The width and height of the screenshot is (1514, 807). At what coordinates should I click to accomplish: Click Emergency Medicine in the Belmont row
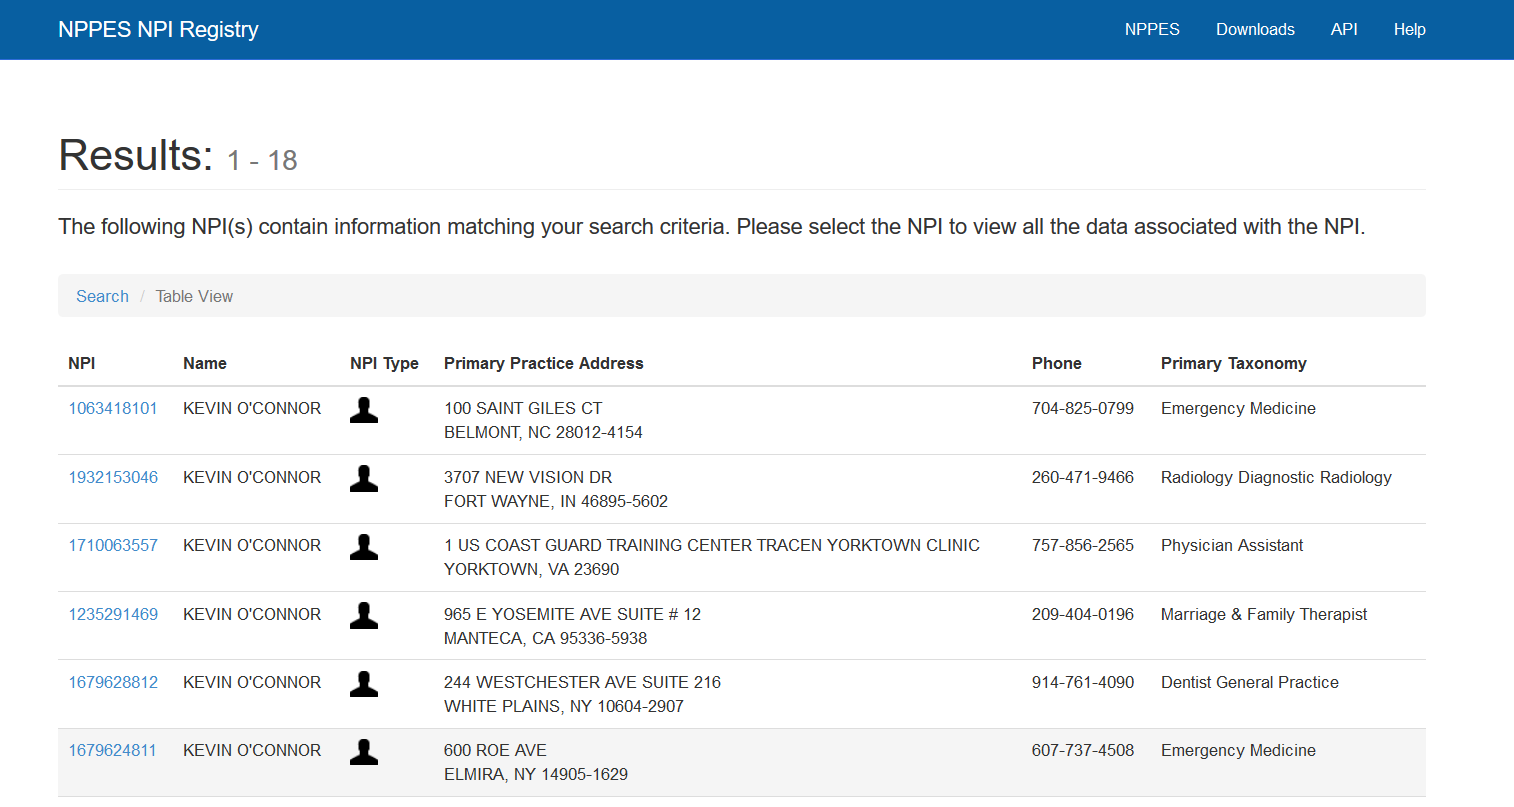[1238, 408]
